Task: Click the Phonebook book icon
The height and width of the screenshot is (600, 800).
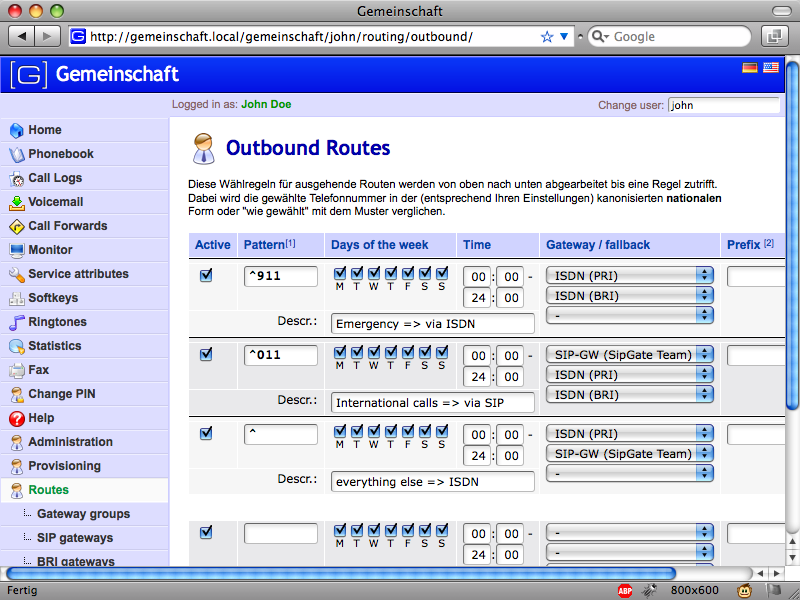Action: coord(16,155)
